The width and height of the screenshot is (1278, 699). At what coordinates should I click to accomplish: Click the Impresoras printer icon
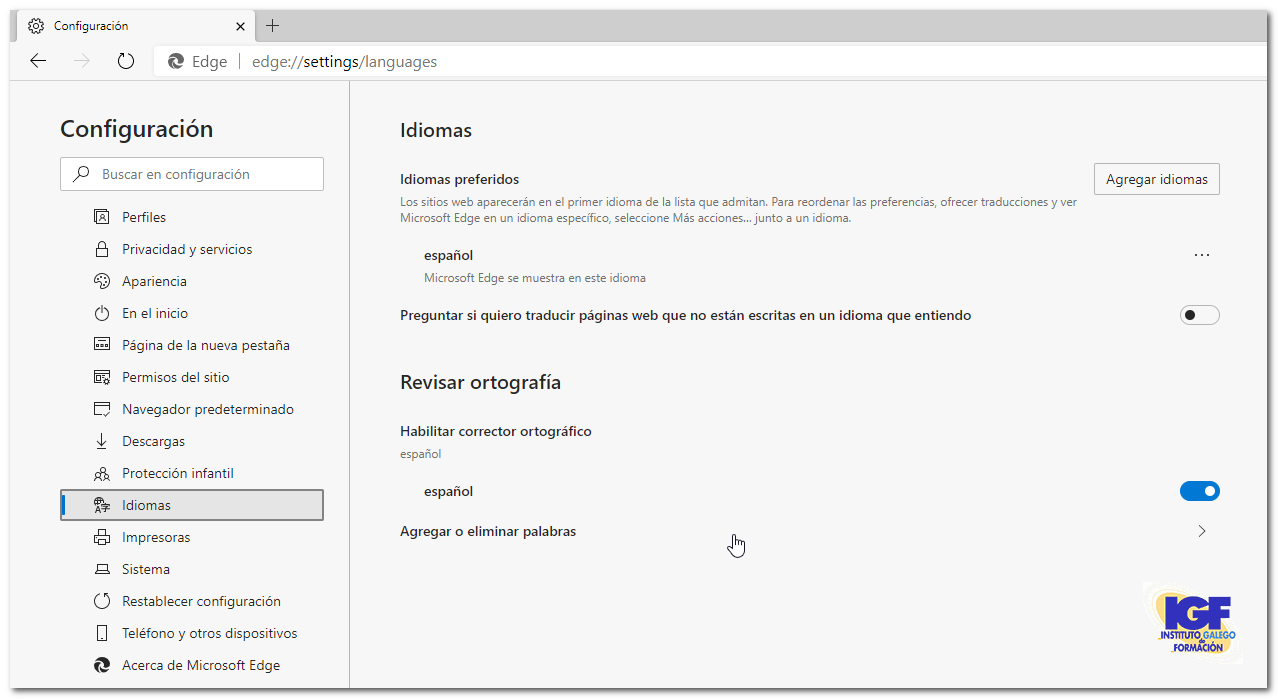101,536
